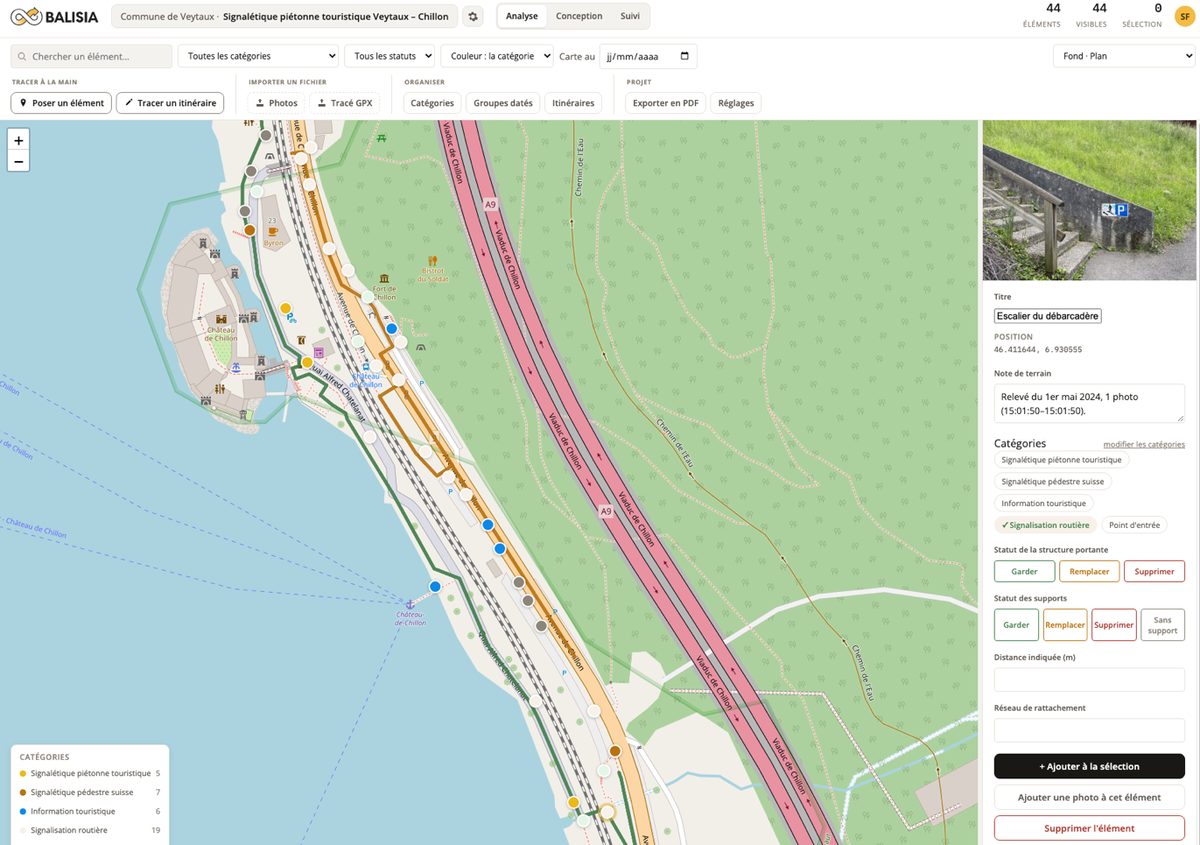Screen dimensions: 1200x845
Task: Open the date picker calendar icon
Action: tap(684, 56)
